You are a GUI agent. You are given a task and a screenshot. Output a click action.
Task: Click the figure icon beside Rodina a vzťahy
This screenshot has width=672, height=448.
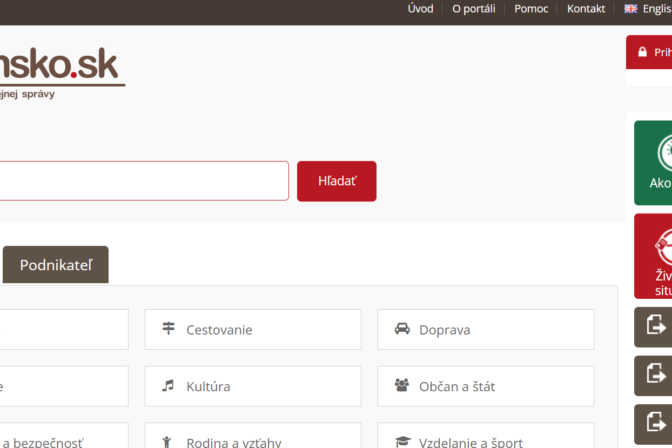168,441
